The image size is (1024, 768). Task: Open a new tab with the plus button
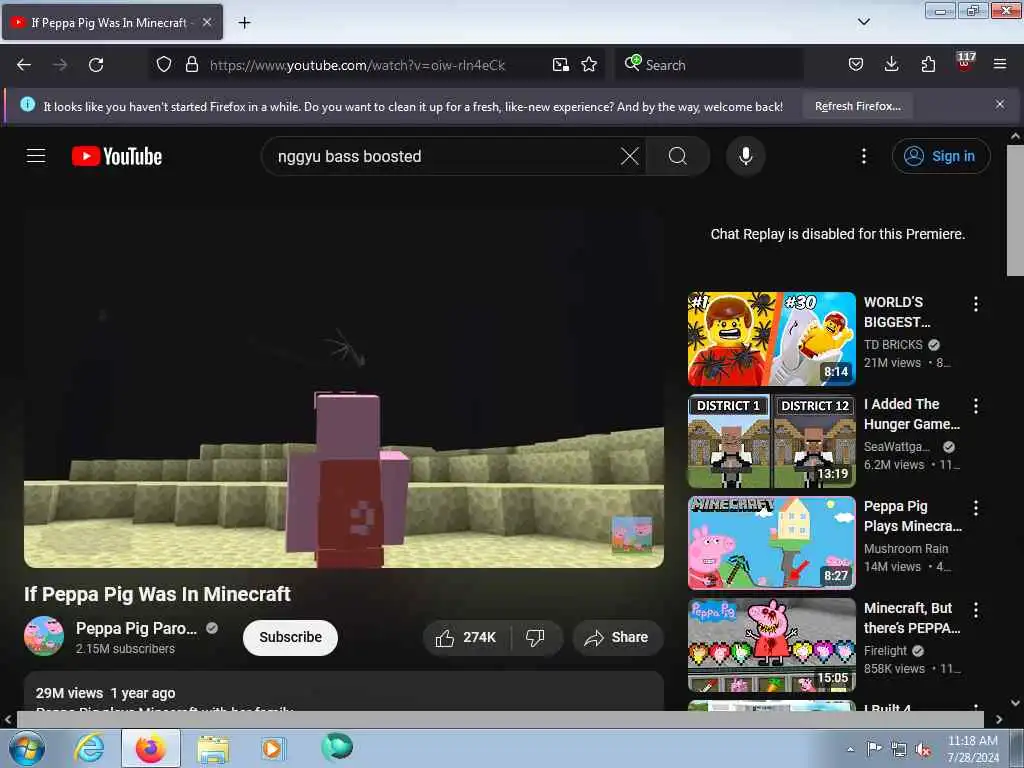[x=244, y=23]
